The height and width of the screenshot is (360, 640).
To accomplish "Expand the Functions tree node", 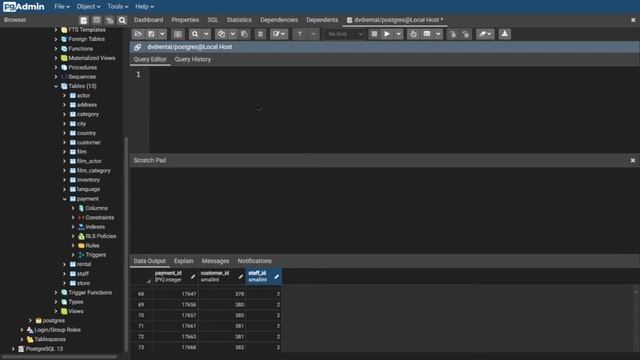I will tap(56, 49).
